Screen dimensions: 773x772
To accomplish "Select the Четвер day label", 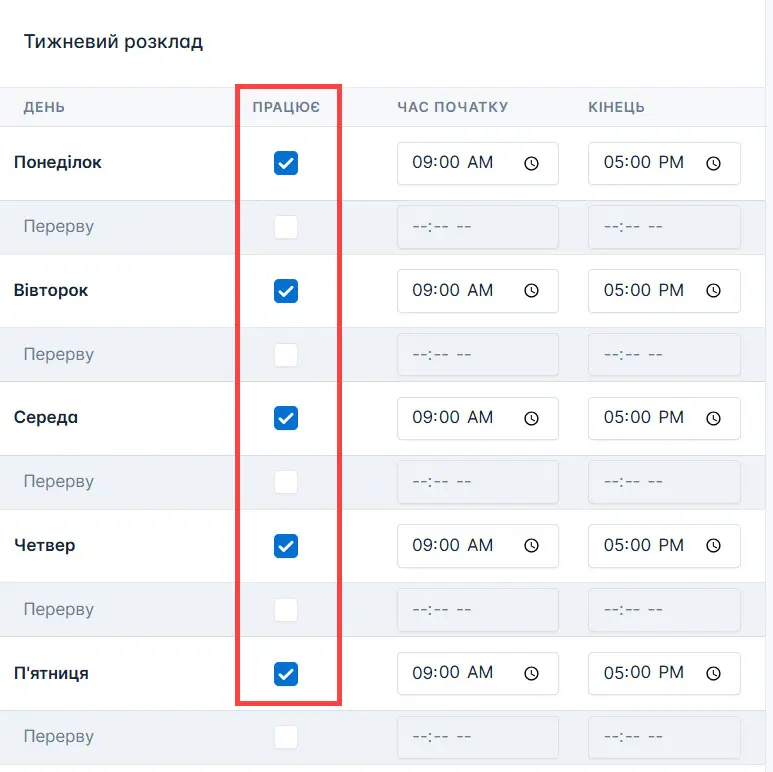I will 45,545.
